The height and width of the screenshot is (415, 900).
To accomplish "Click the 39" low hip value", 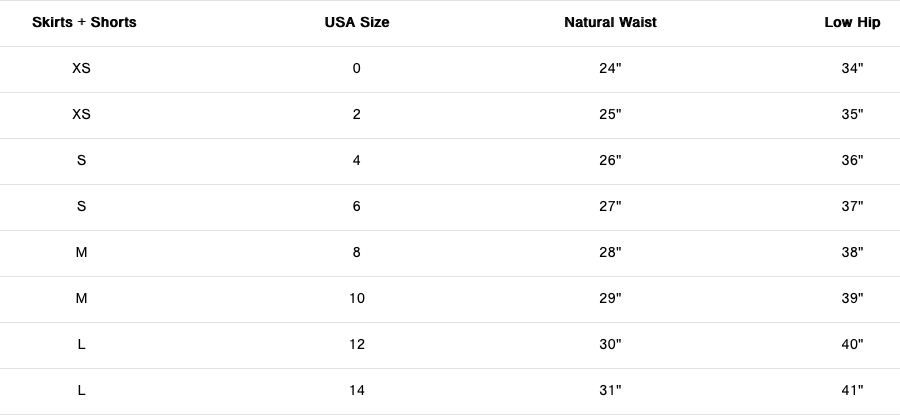I will [x=852, y=298].
